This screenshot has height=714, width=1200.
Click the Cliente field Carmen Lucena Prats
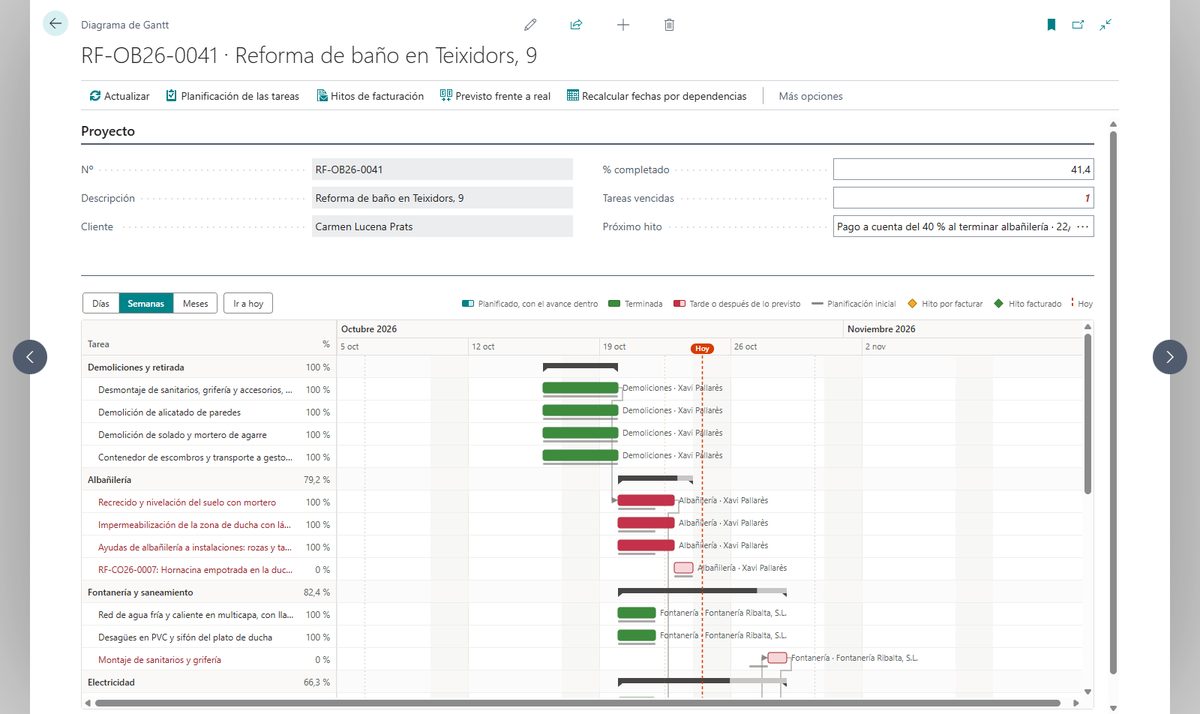(x=442, y=226)
